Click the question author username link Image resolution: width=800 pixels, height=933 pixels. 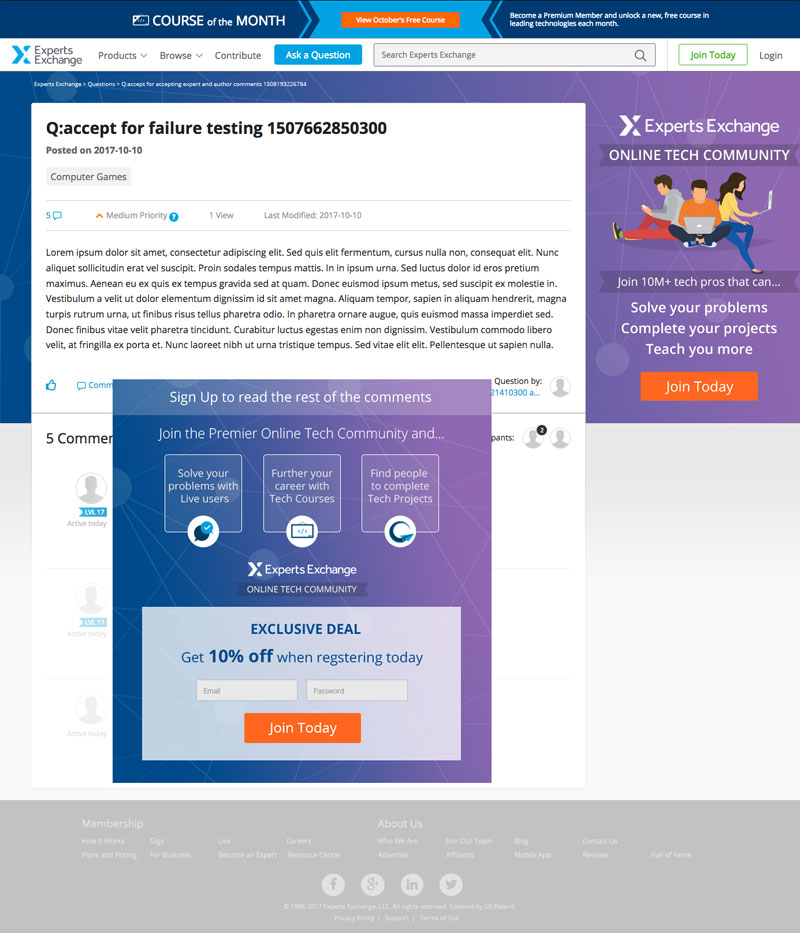coord(515,393)
